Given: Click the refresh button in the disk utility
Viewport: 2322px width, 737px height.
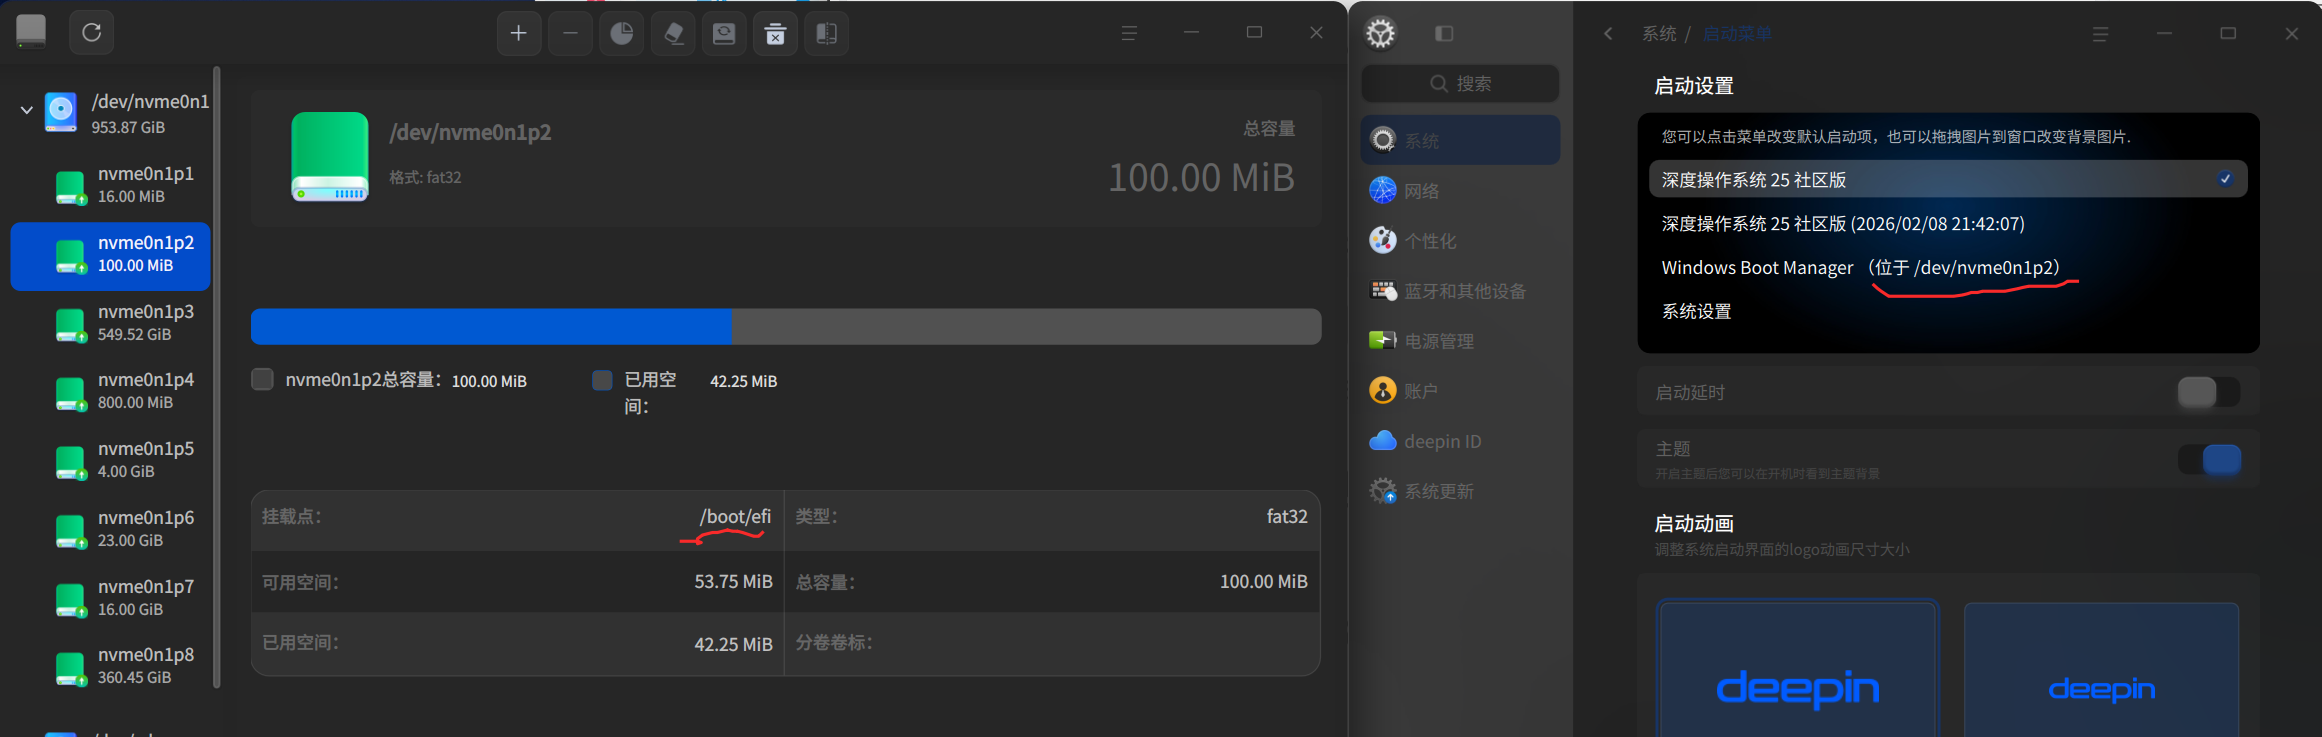Looking at the screenshot, I should coord(91,33).
